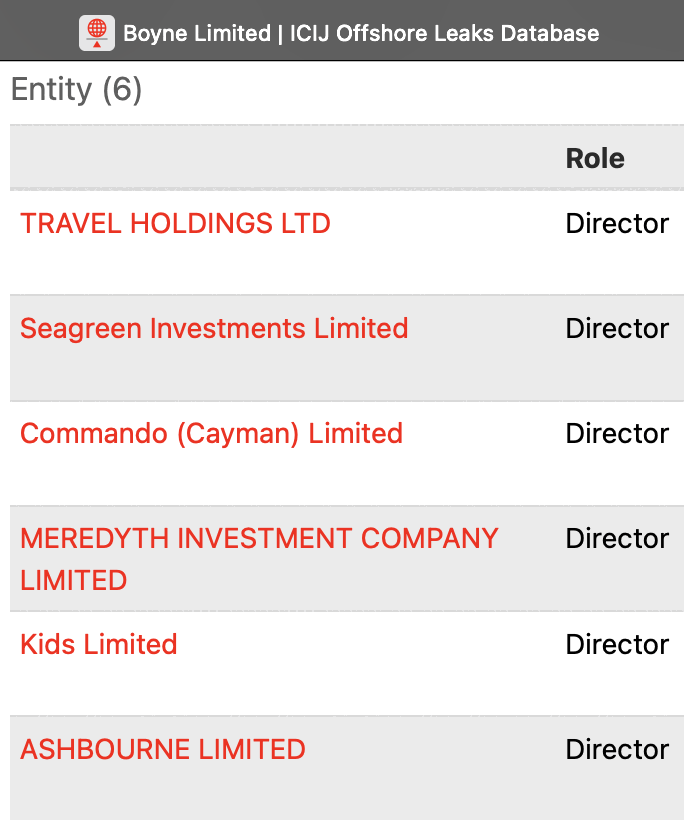Open MEREDYTH INVESTMENT COMPANY LIMITED entity page
Viewport: 684px width, 834px height.
tap(259, 539)
